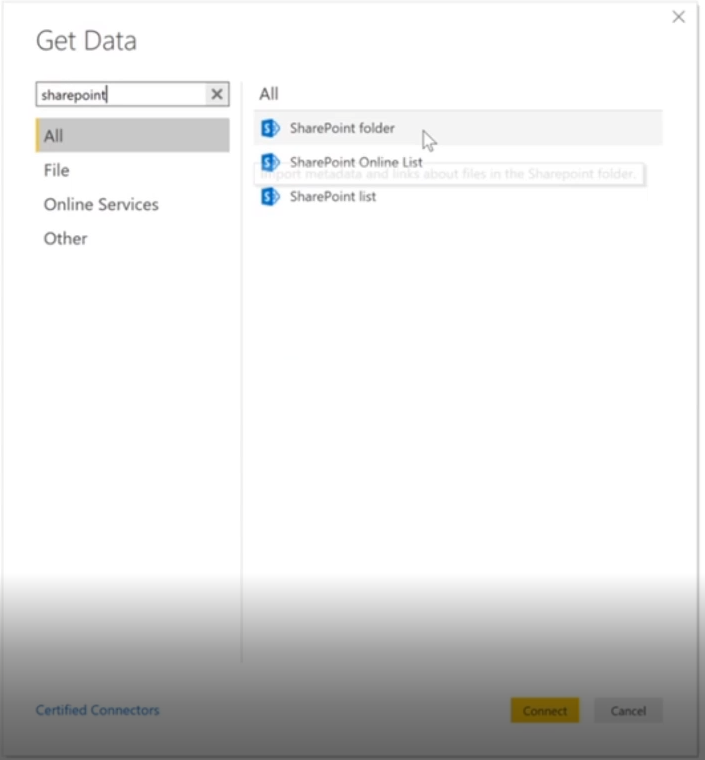Click the Cancel button

click(x=628, y=711)
